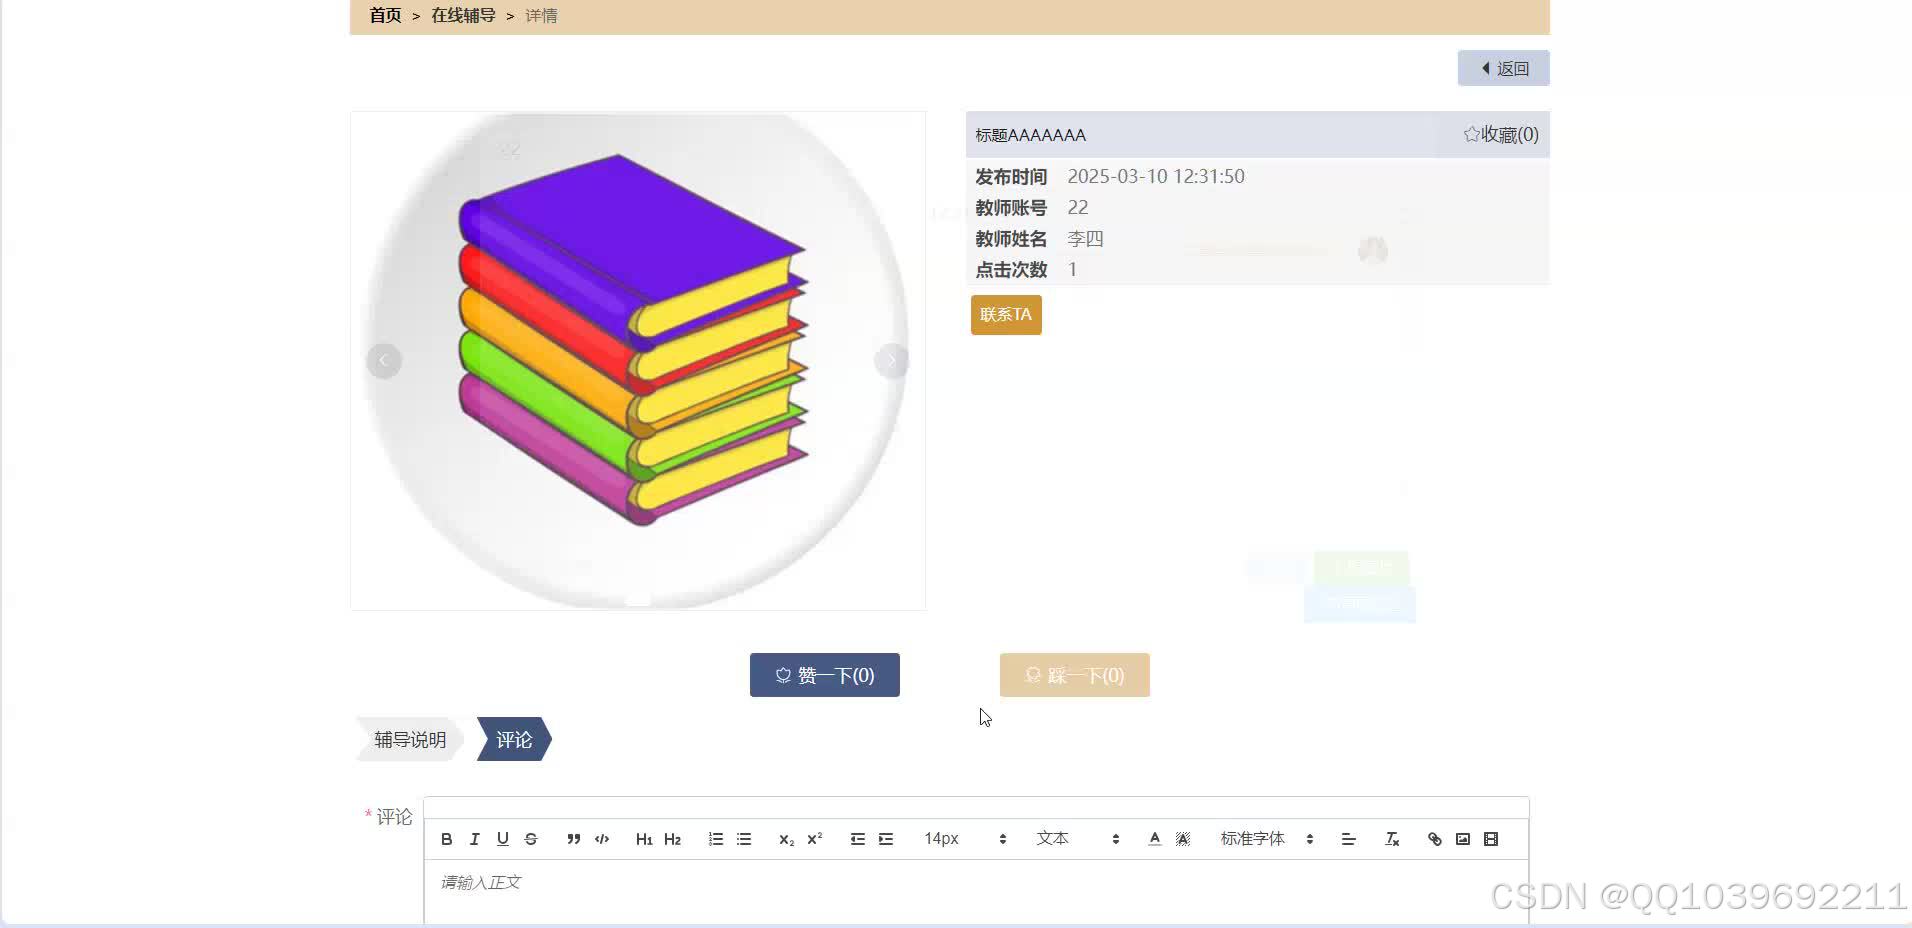This screenshot has height=928, width=1912.
Task: Go to 首页 in the breadcrumb
Action: pos(385,15)
